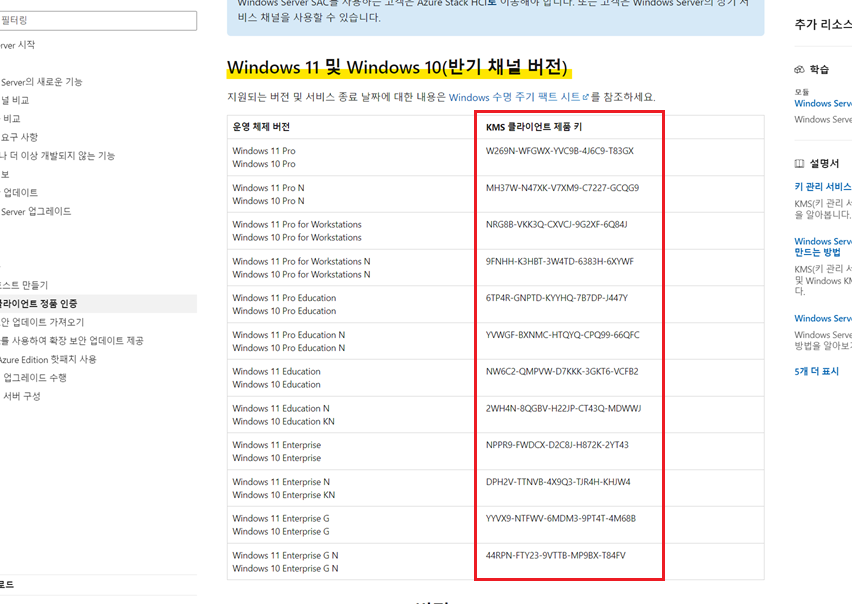Click the Windows 11 Enterprise cell text

277,445
